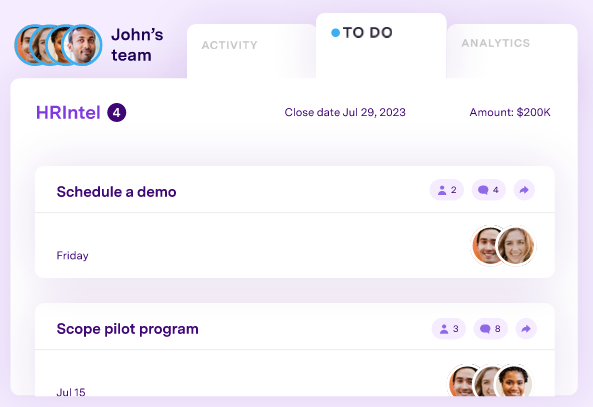Open assignees count on Scope pilot program
The image size is (593, 407).
449,329
